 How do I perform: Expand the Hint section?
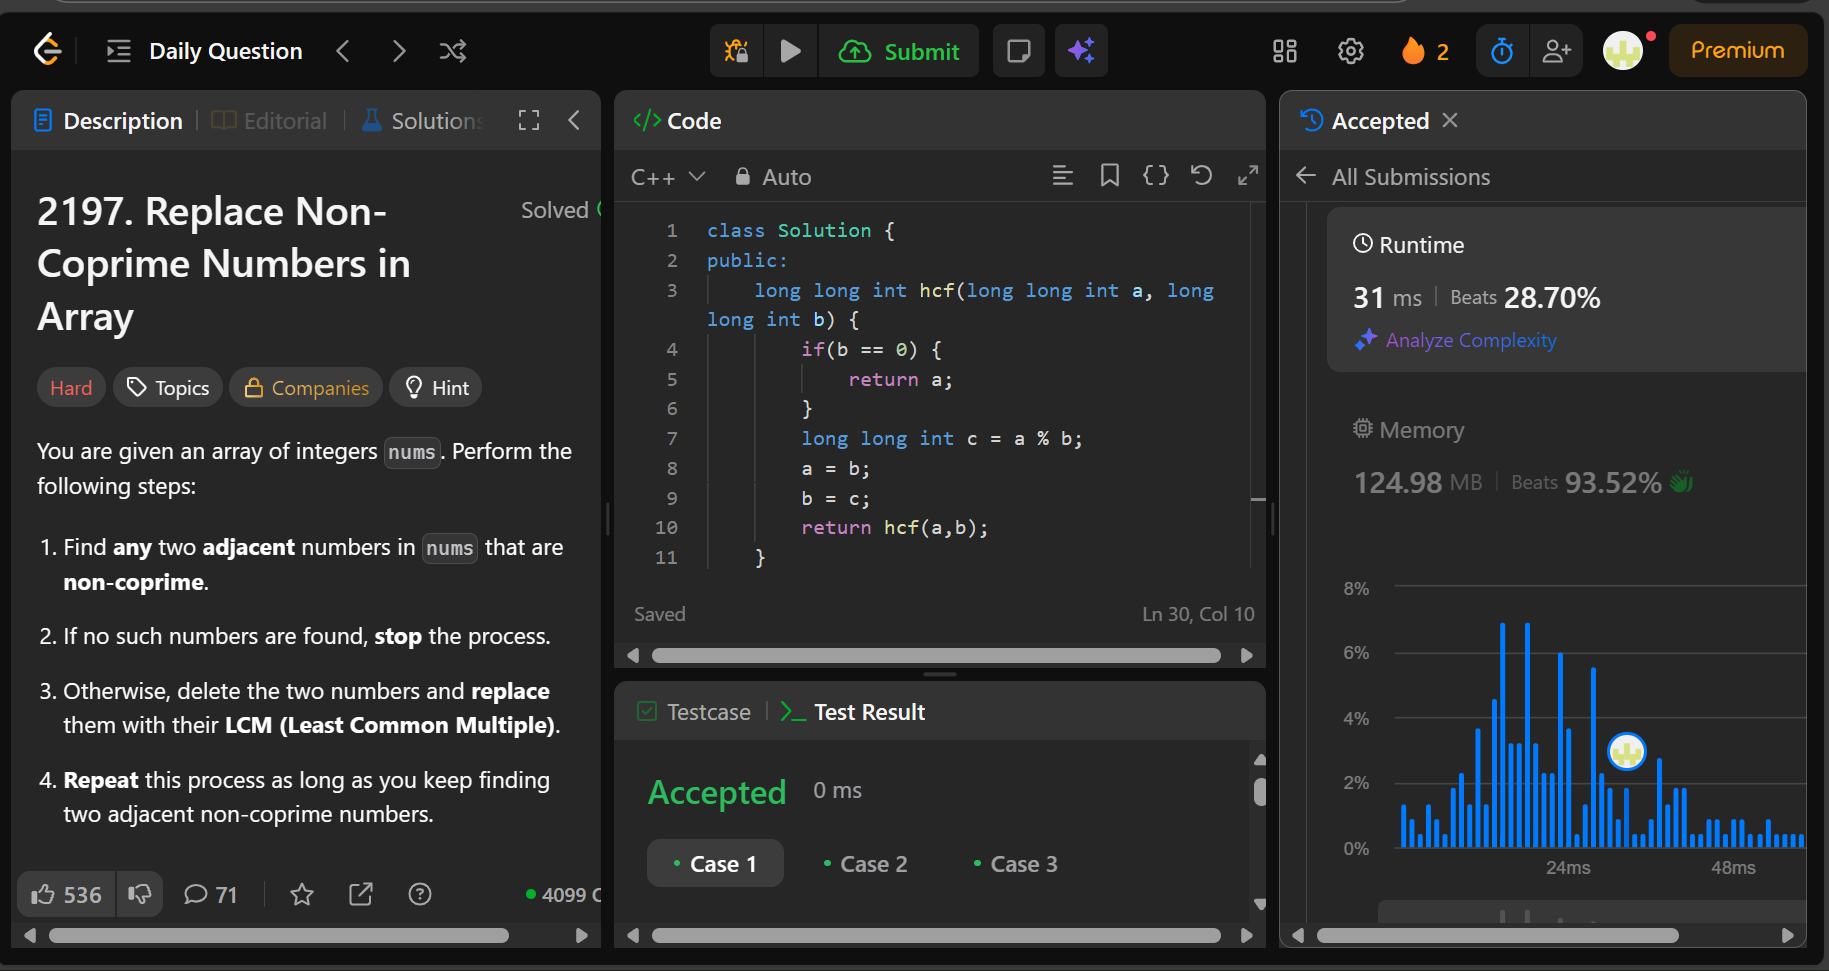[436, 388]
